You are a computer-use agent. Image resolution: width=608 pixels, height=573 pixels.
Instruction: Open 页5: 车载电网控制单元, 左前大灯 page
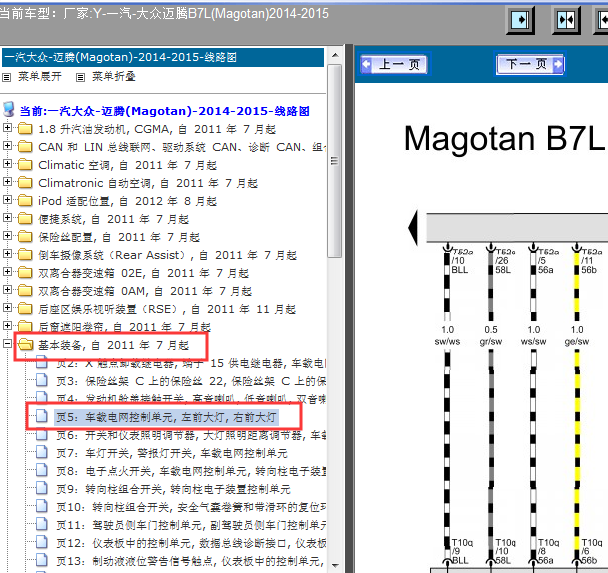(x=166, y=417)
